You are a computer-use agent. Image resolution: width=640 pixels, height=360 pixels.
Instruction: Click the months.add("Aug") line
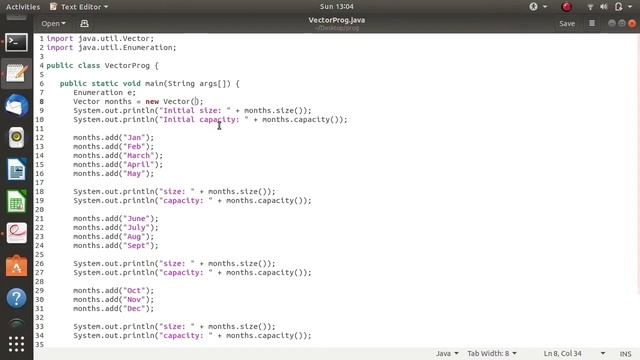[113, 236]
